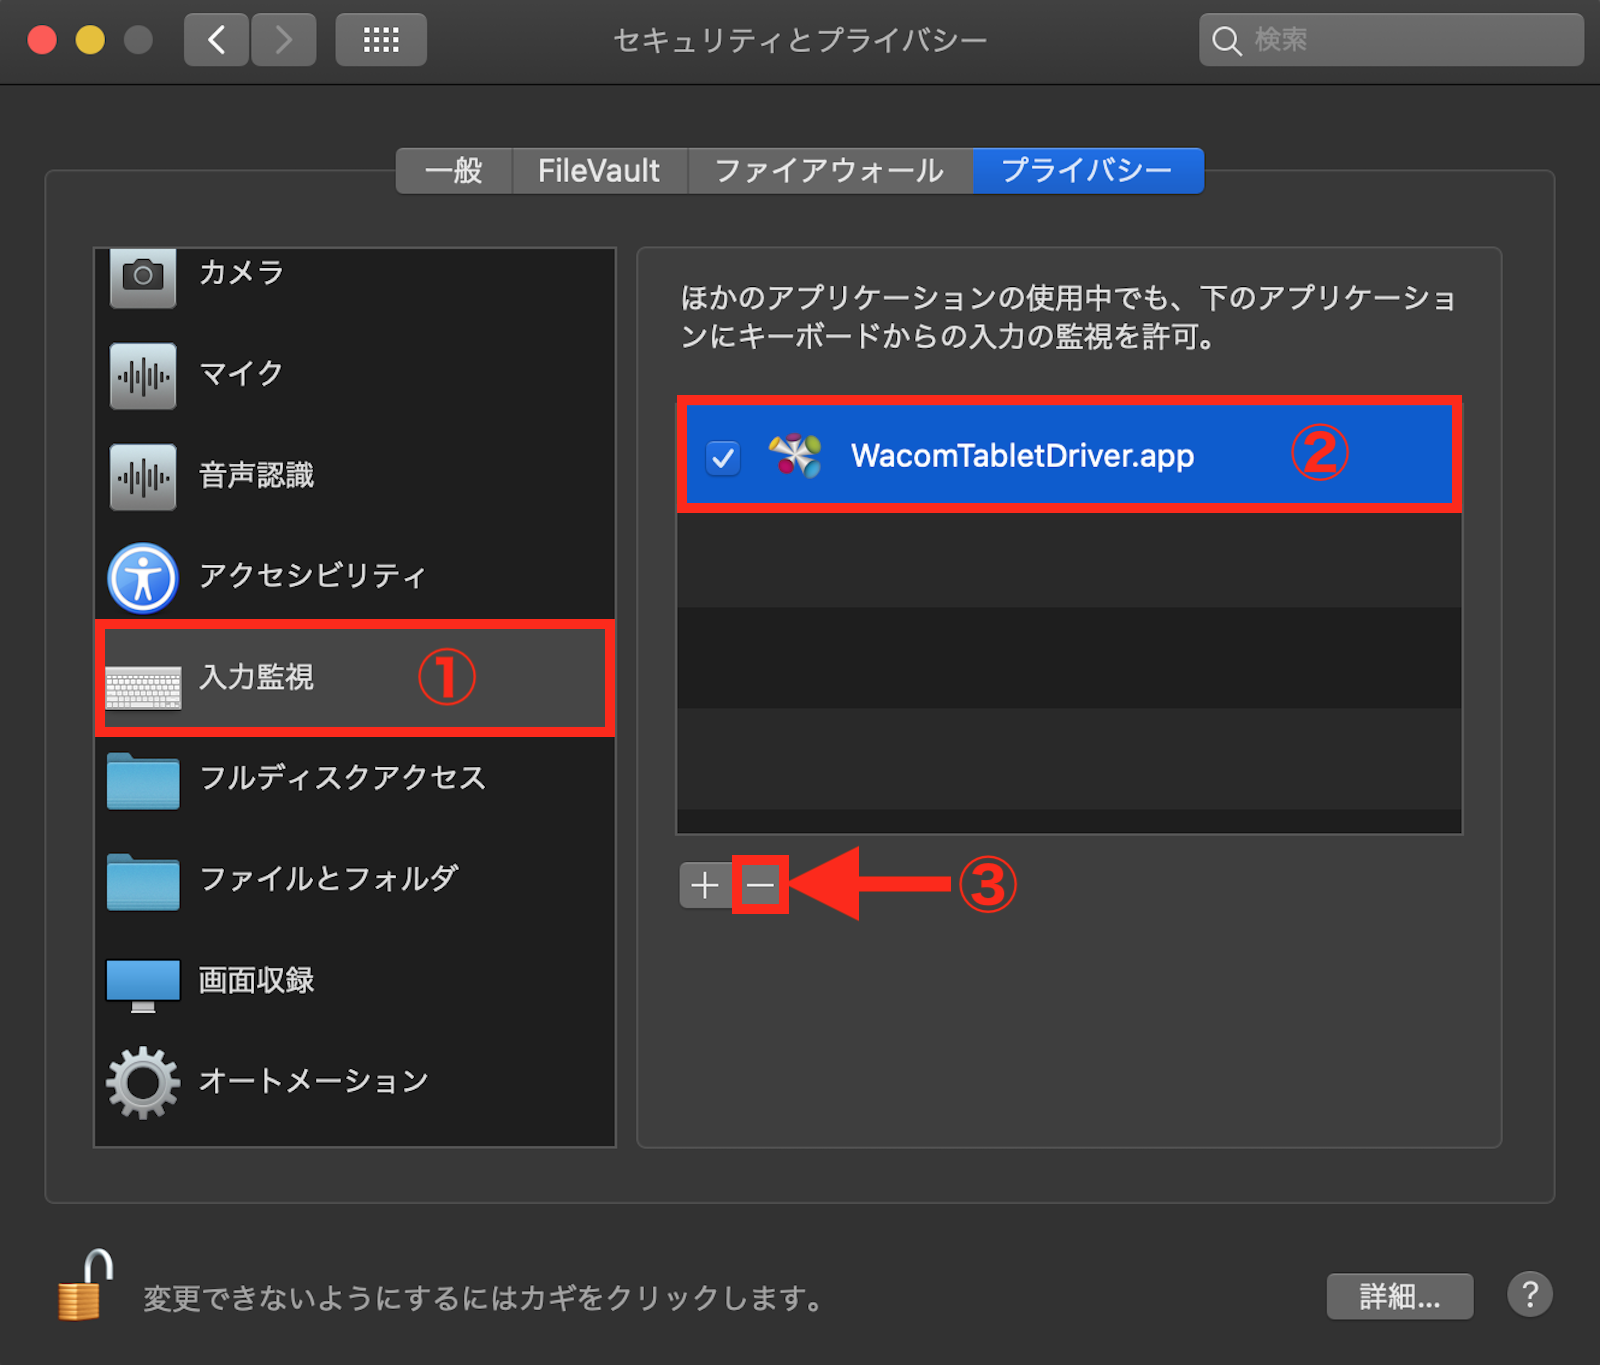Show all preferences grid button

pos(381,40)
